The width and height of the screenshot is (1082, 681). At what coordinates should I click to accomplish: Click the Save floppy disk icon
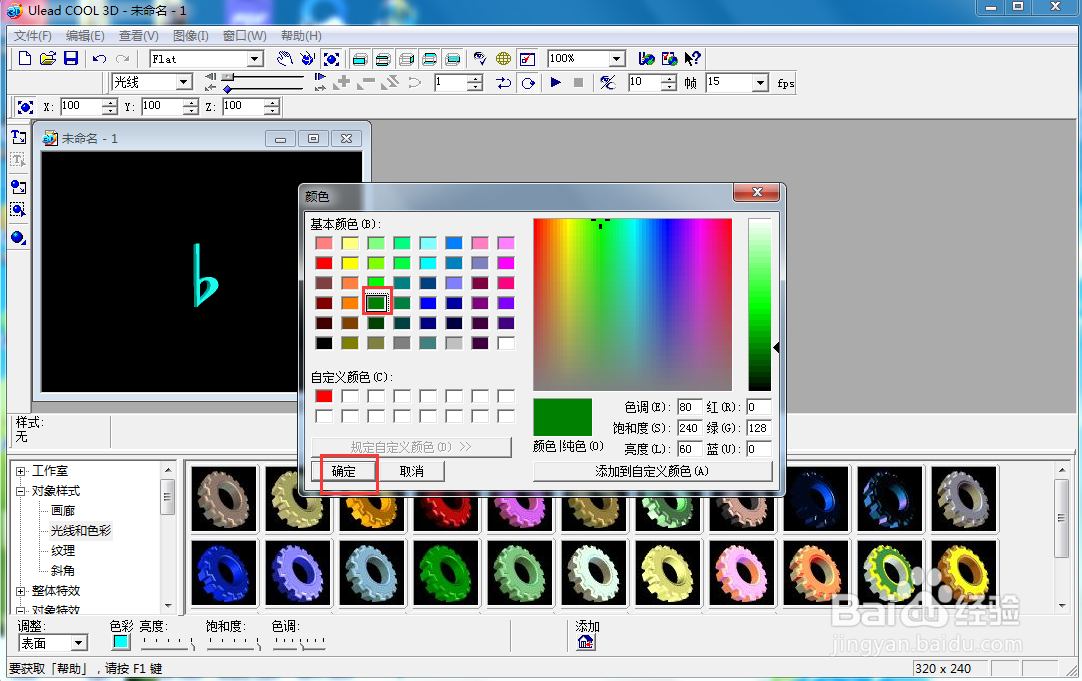(71, 59)
